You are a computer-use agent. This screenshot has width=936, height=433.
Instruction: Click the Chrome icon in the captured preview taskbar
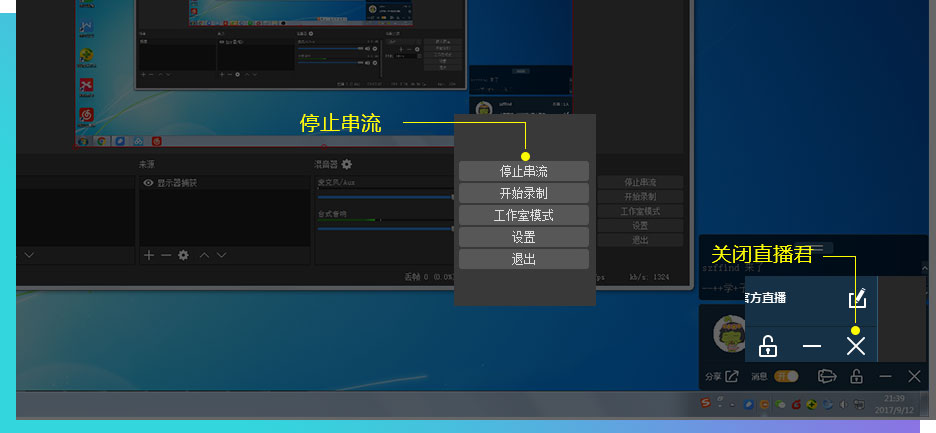(102, 142)
